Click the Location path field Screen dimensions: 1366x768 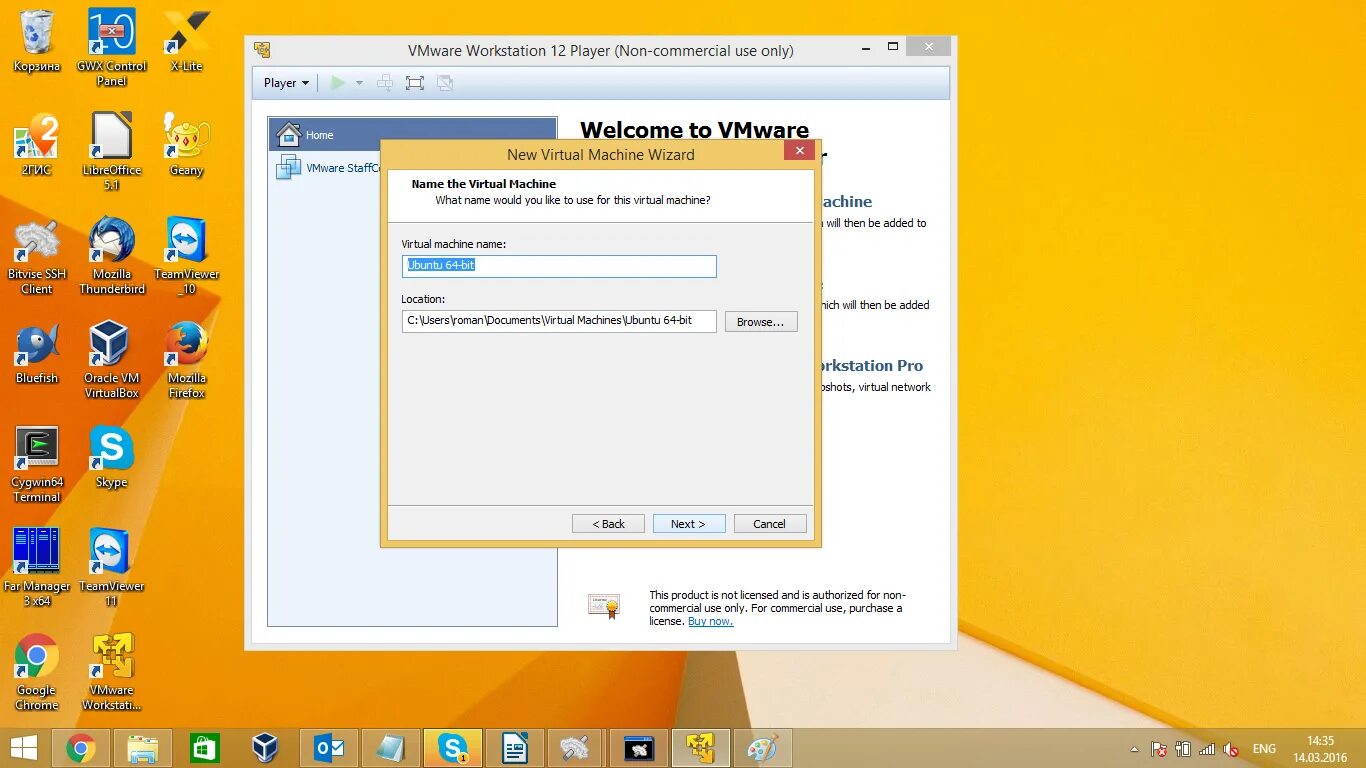click(559, 321)
